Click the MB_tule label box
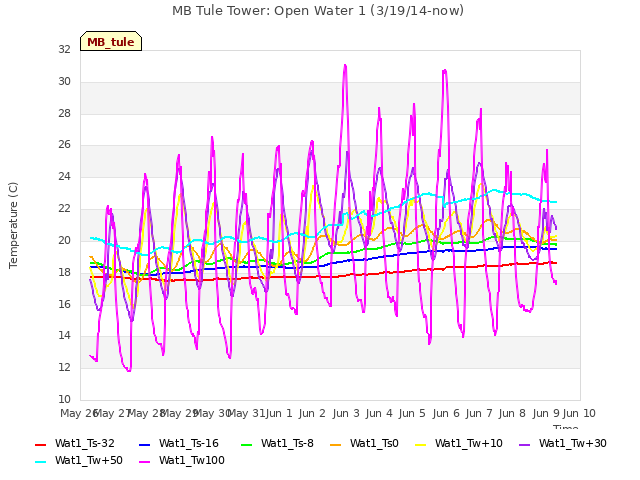The image size is (640, 480). (x=111, y=41)
